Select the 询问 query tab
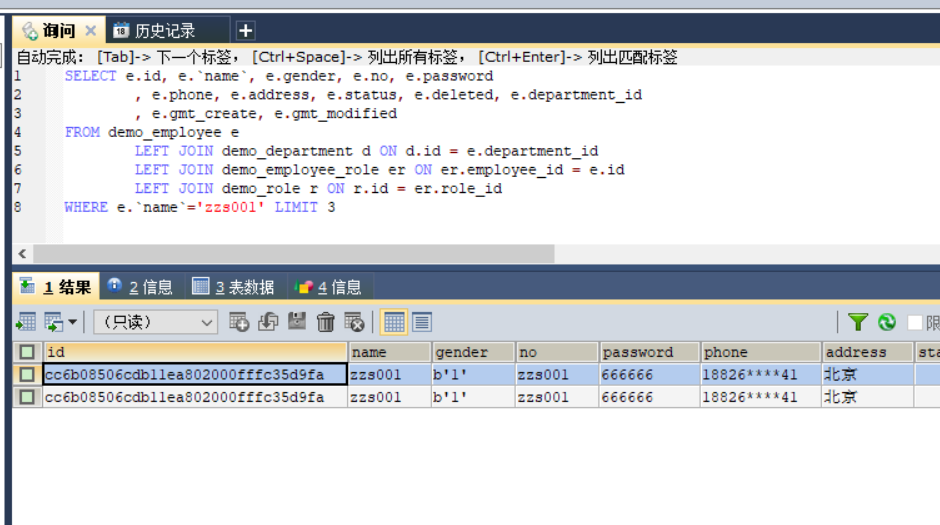This screenshot has width=940, height=525. 59,31
